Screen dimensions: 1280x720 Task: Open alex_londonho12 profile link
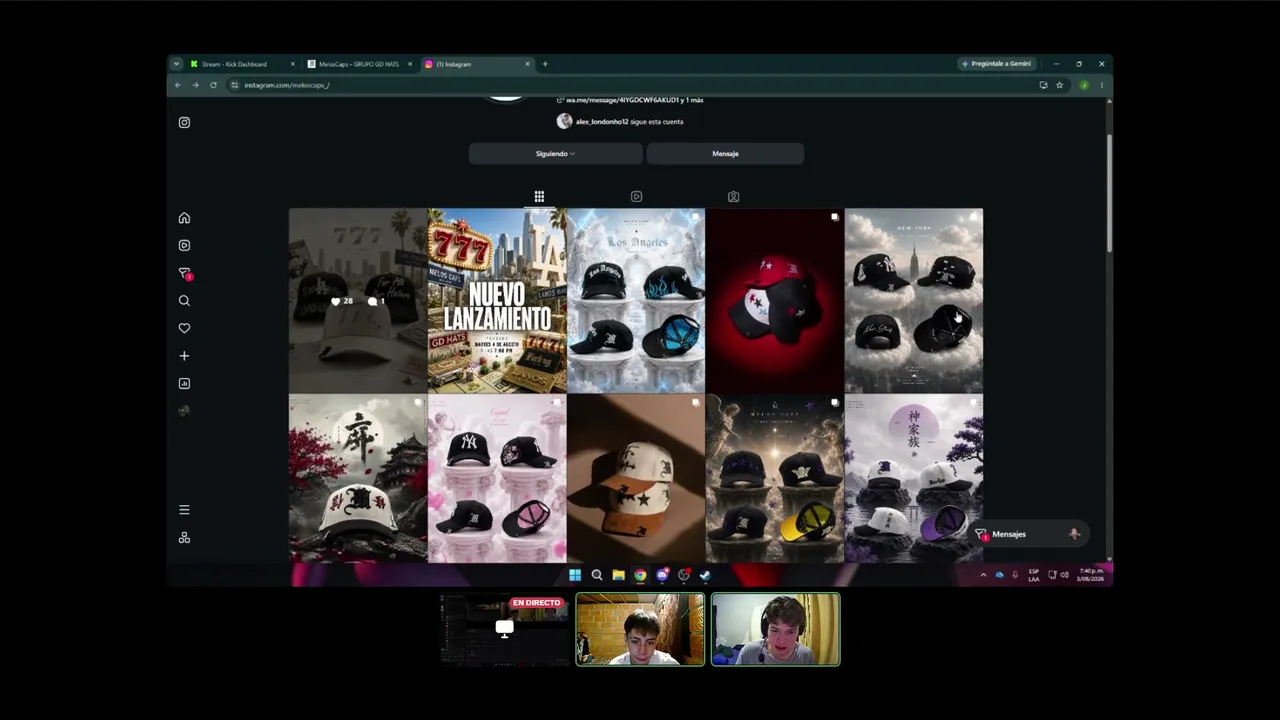click(602, 122)
